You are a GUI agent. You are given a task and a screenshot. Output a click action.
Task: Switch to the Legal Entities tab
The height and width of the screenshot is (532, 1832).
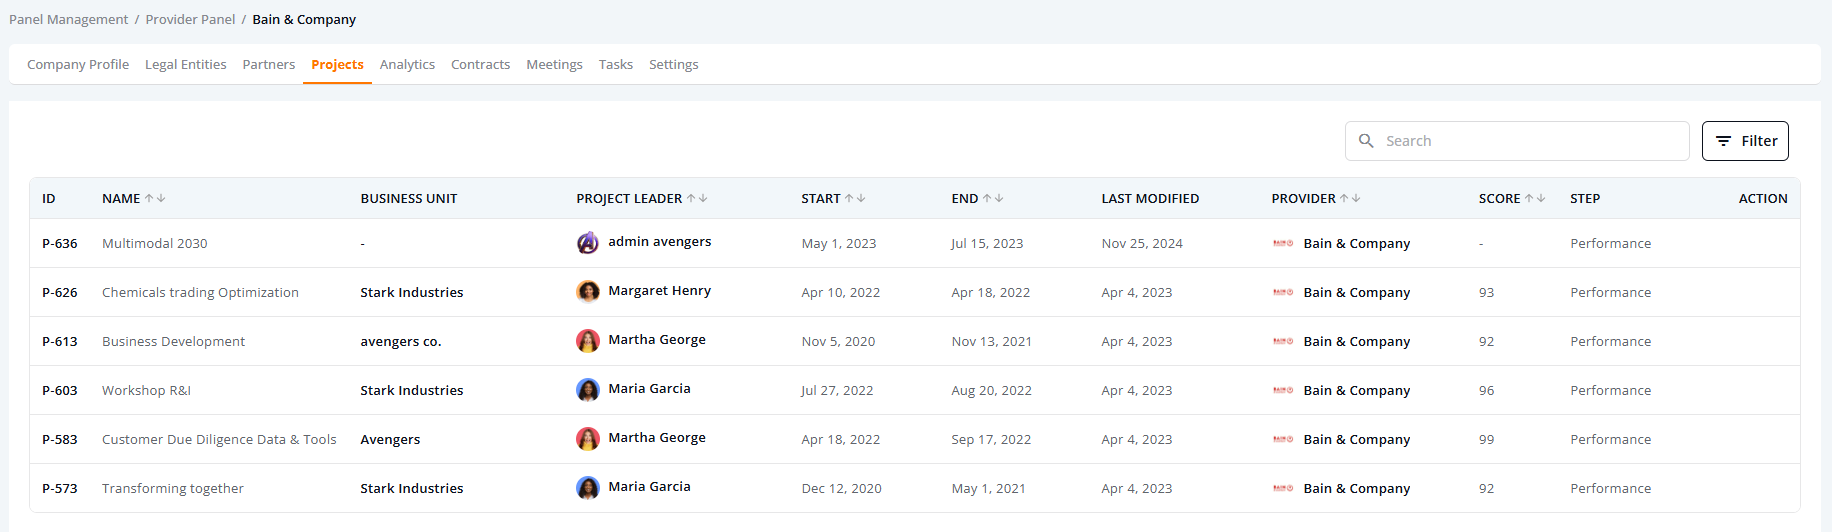point(186,64)
